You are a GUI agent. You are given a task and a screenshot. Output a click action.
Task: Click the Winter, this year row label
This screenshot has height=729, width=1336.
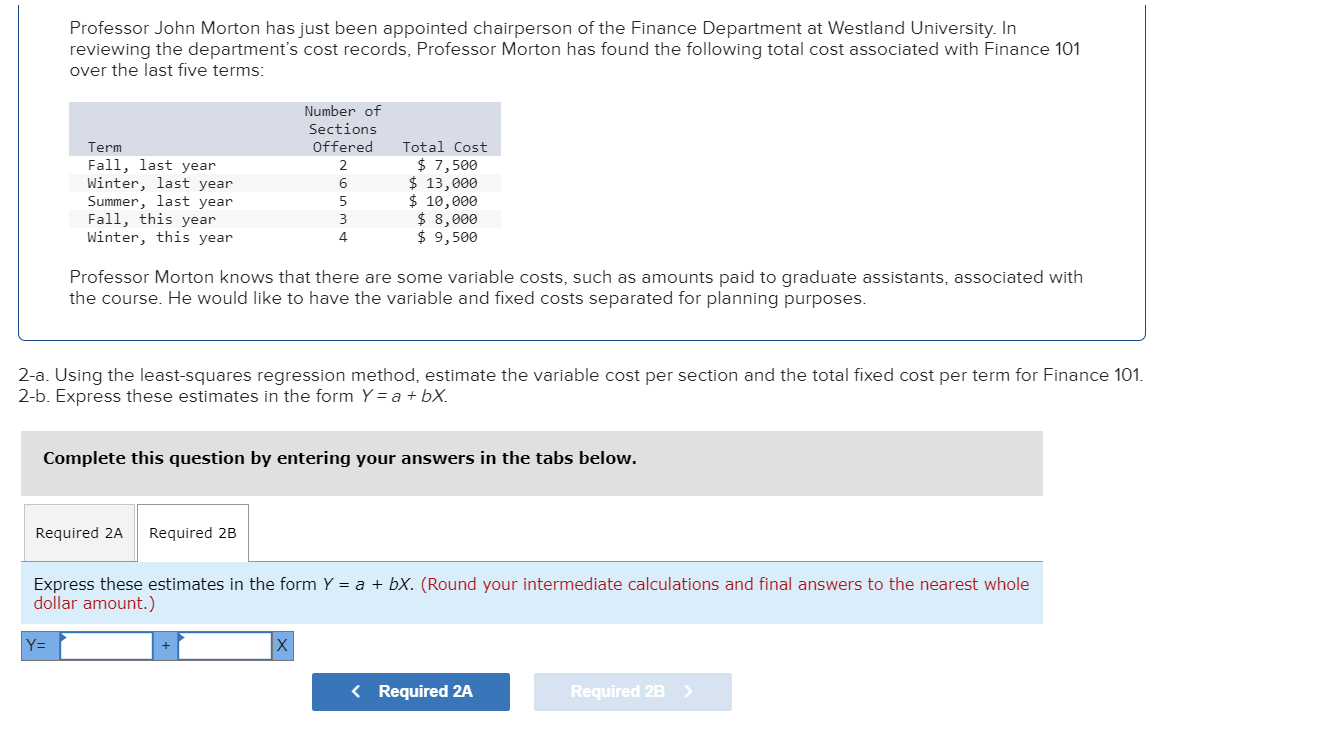coord(160,237)
